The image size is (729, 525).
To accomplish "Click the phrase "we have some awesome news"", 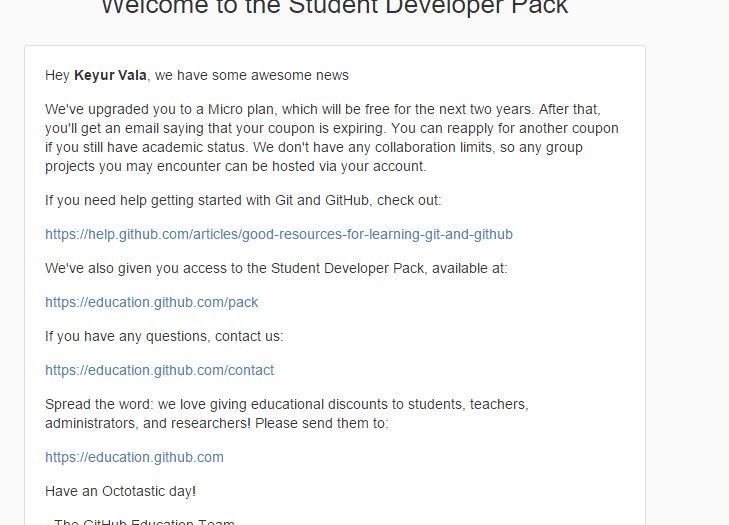I will [252, 75].
